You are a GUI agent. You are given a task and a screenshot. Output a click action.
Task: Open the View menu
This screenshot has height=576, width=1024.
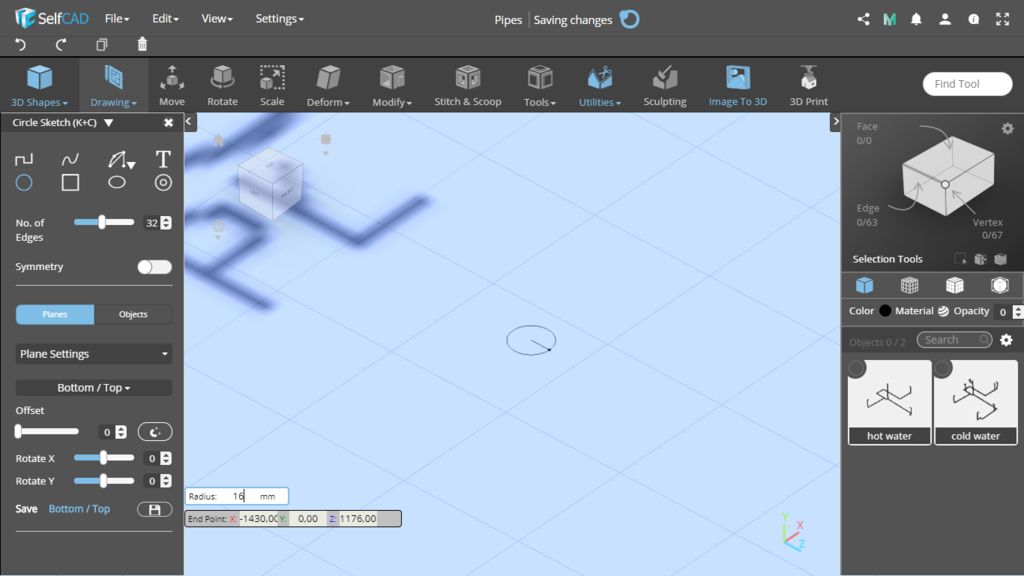pyautogui.click(x=217, y=19)
